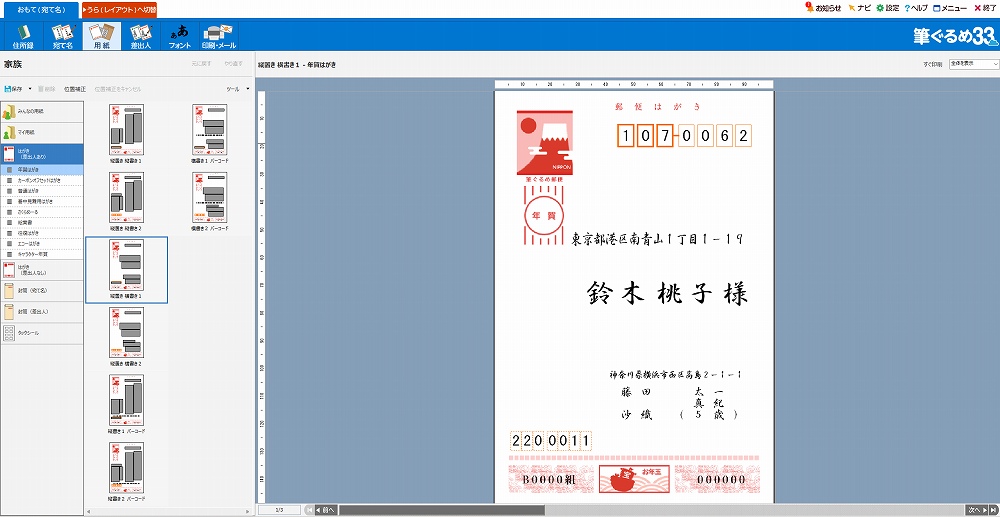The image size is (1000, 517).
Task: Open the ナビ navigation guide
Action: (860, 8)
